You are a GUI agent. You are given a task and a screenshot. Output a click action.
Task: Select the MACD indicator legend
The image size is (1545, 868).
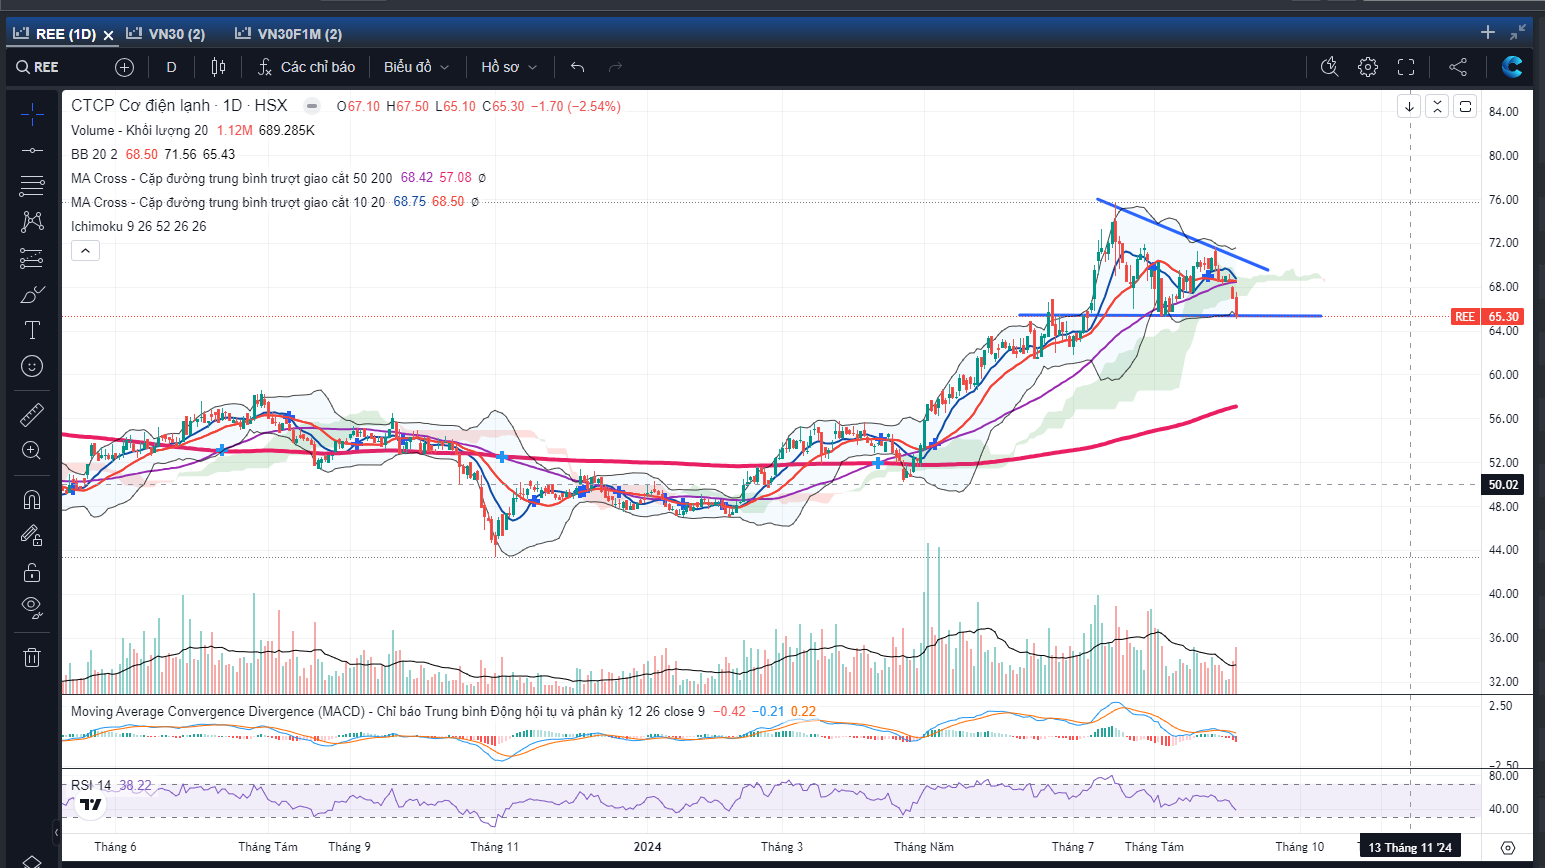coord(387,712)
